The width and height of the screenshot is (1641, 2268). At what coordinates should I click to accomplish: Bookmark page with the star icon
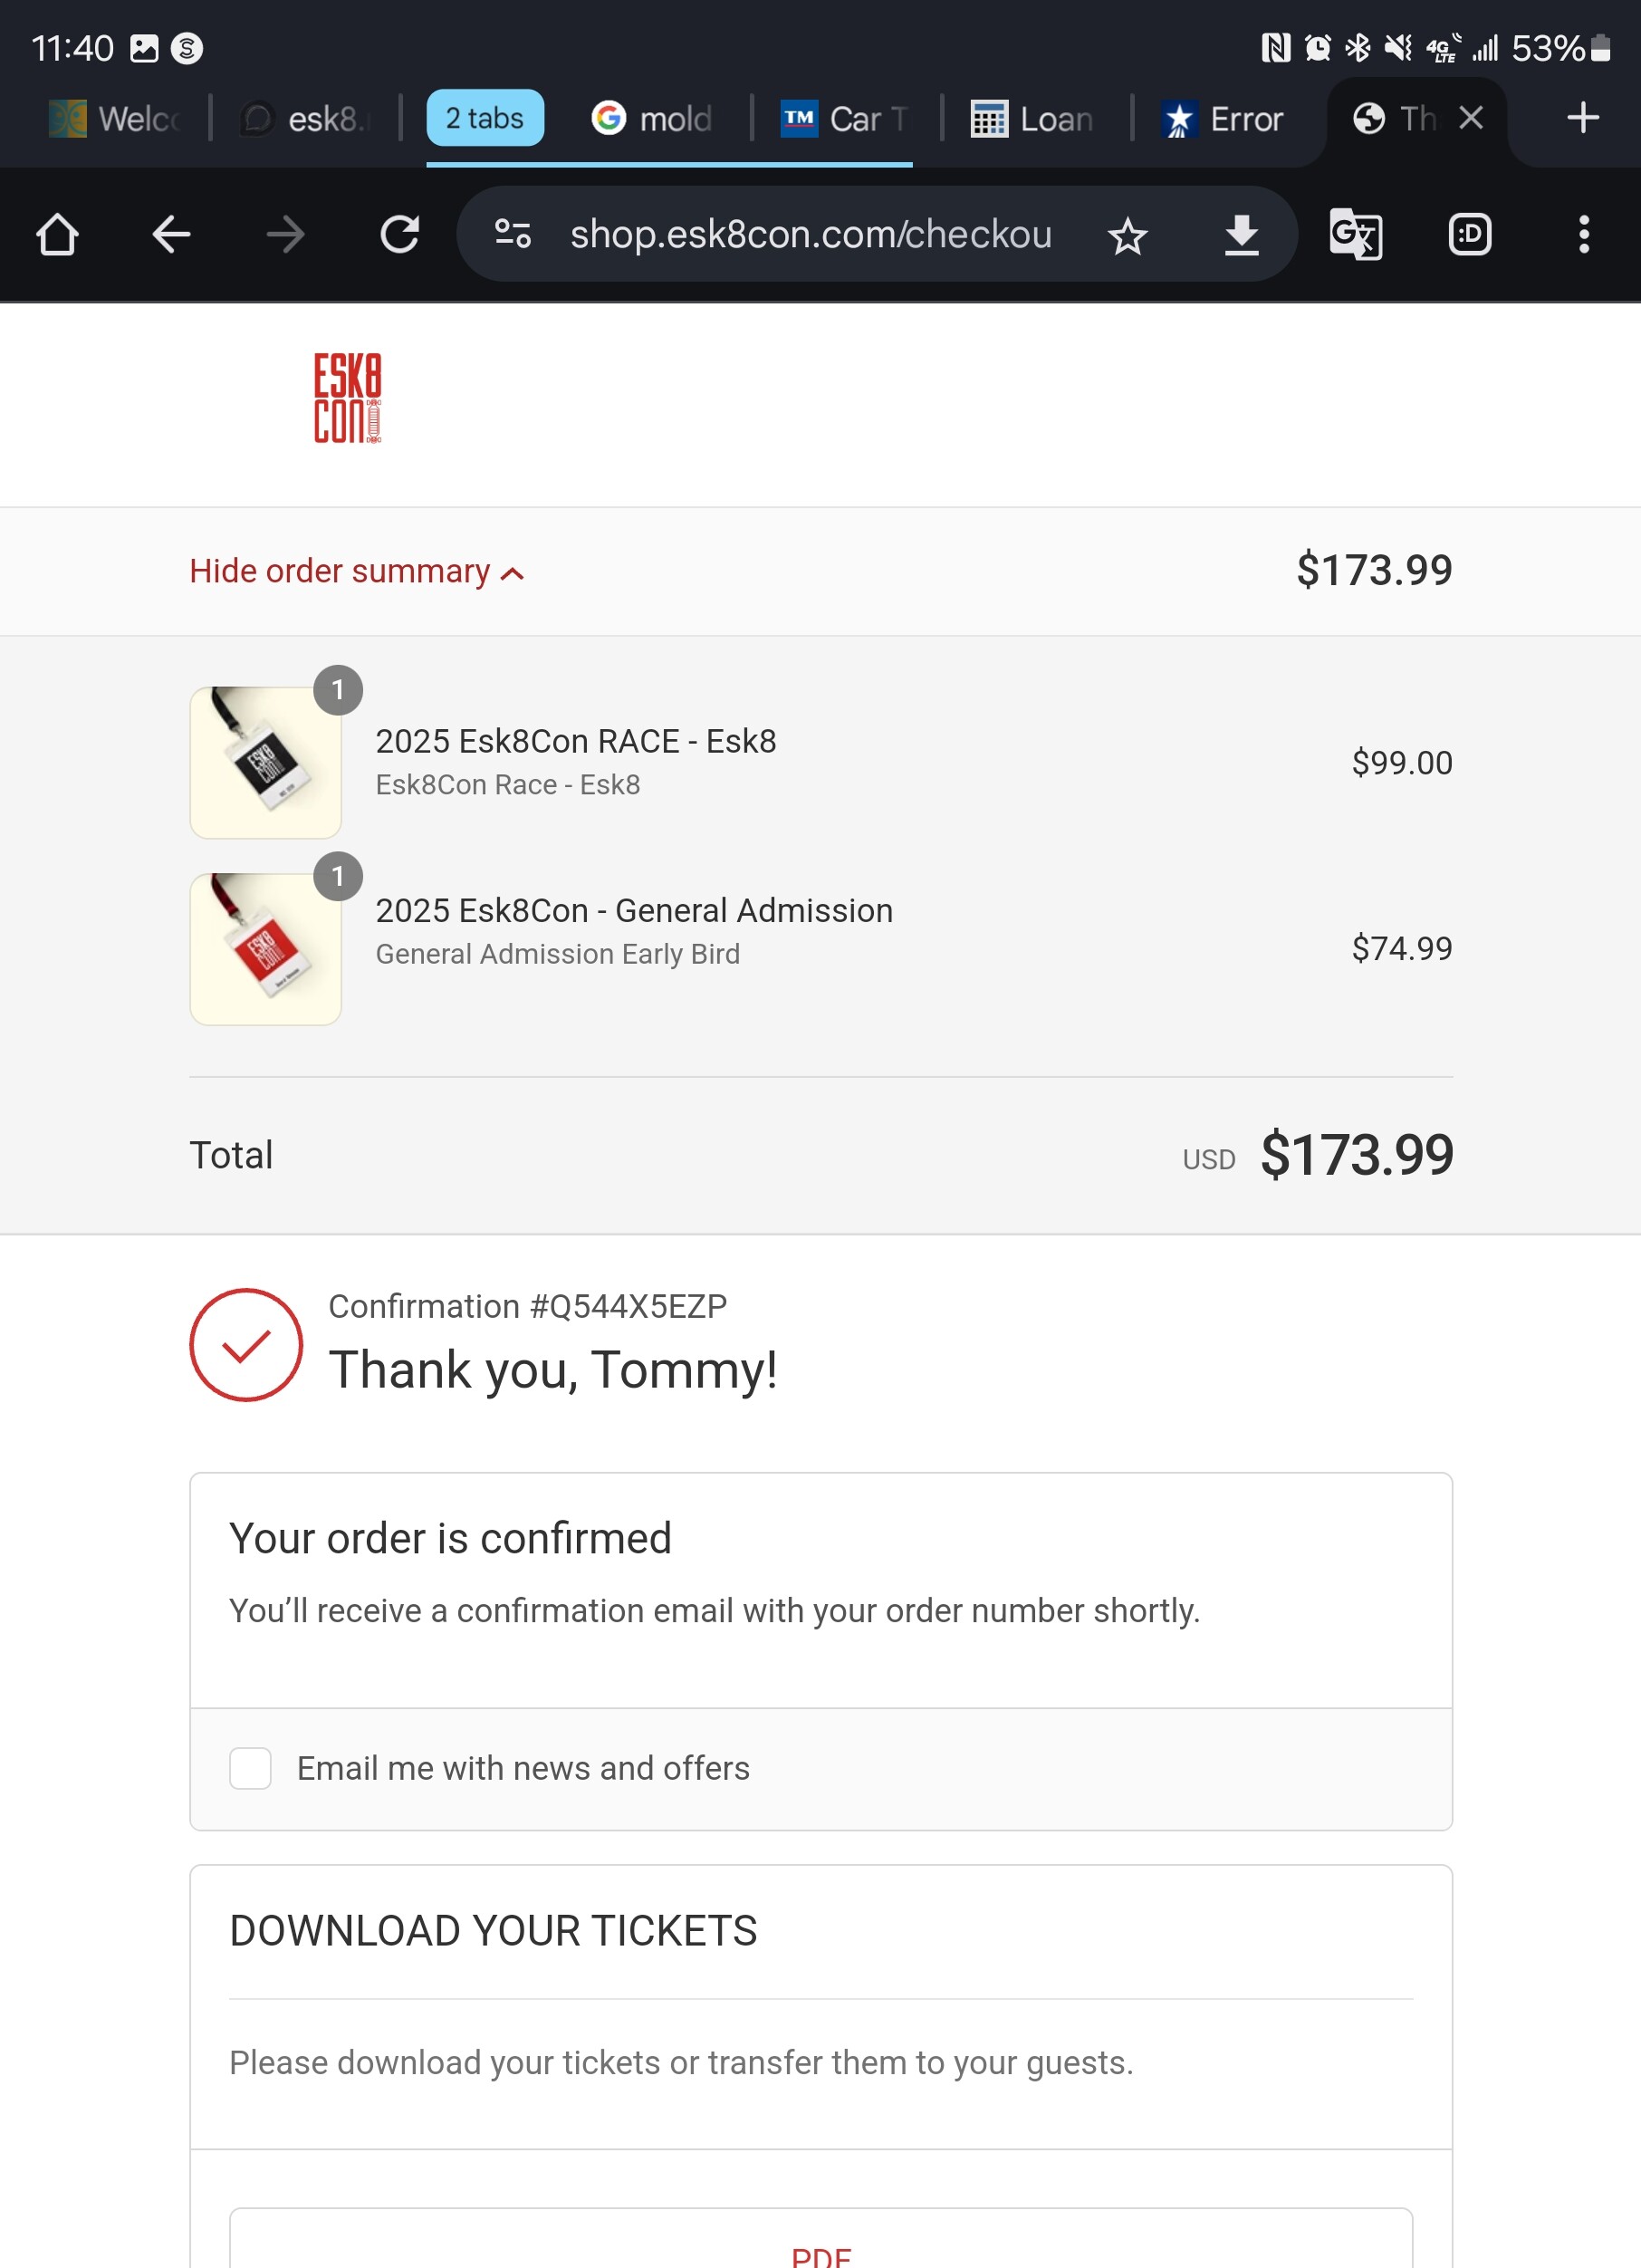point(1127,236)
